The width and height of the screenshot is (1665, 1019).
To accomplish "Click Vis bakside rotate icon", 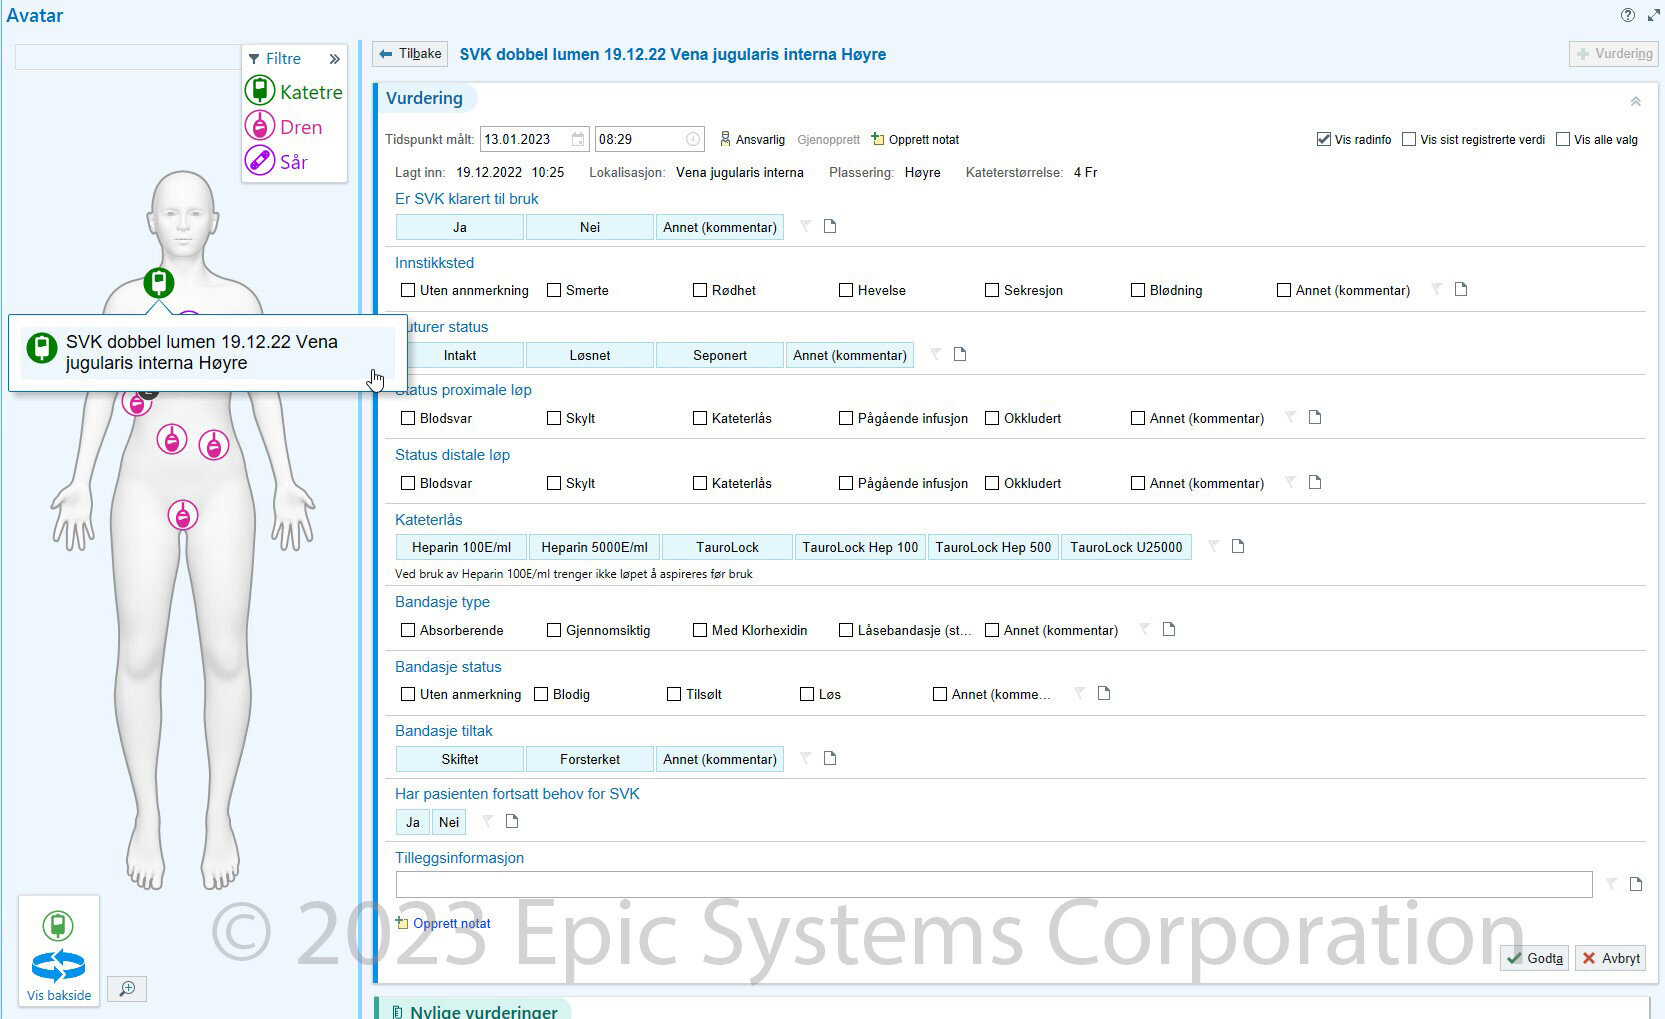I will click(x=58, y=966).
